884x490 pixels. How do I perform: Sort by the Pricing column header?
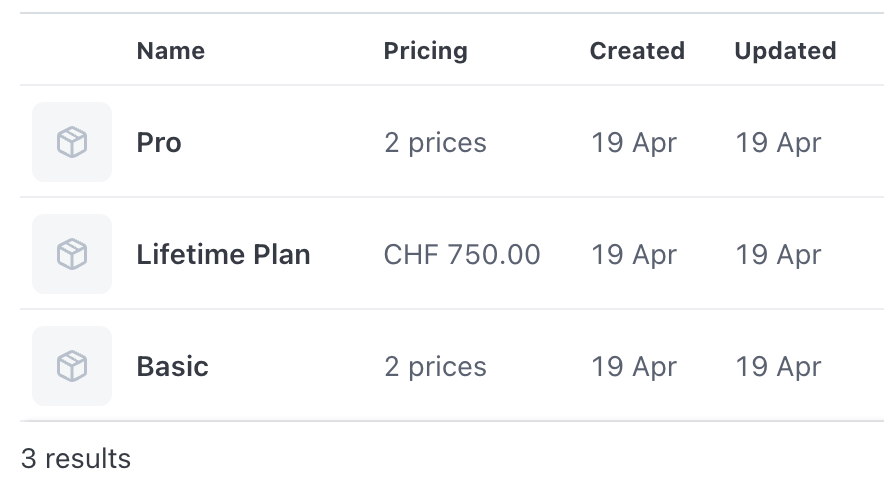(426, 51)
